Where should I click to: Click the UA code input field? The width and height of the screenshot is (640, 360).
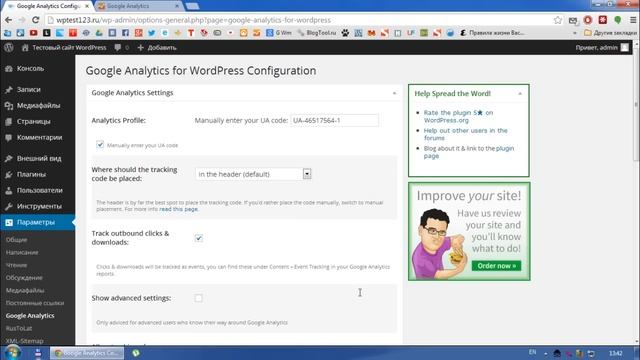click(x=334, y=120)
